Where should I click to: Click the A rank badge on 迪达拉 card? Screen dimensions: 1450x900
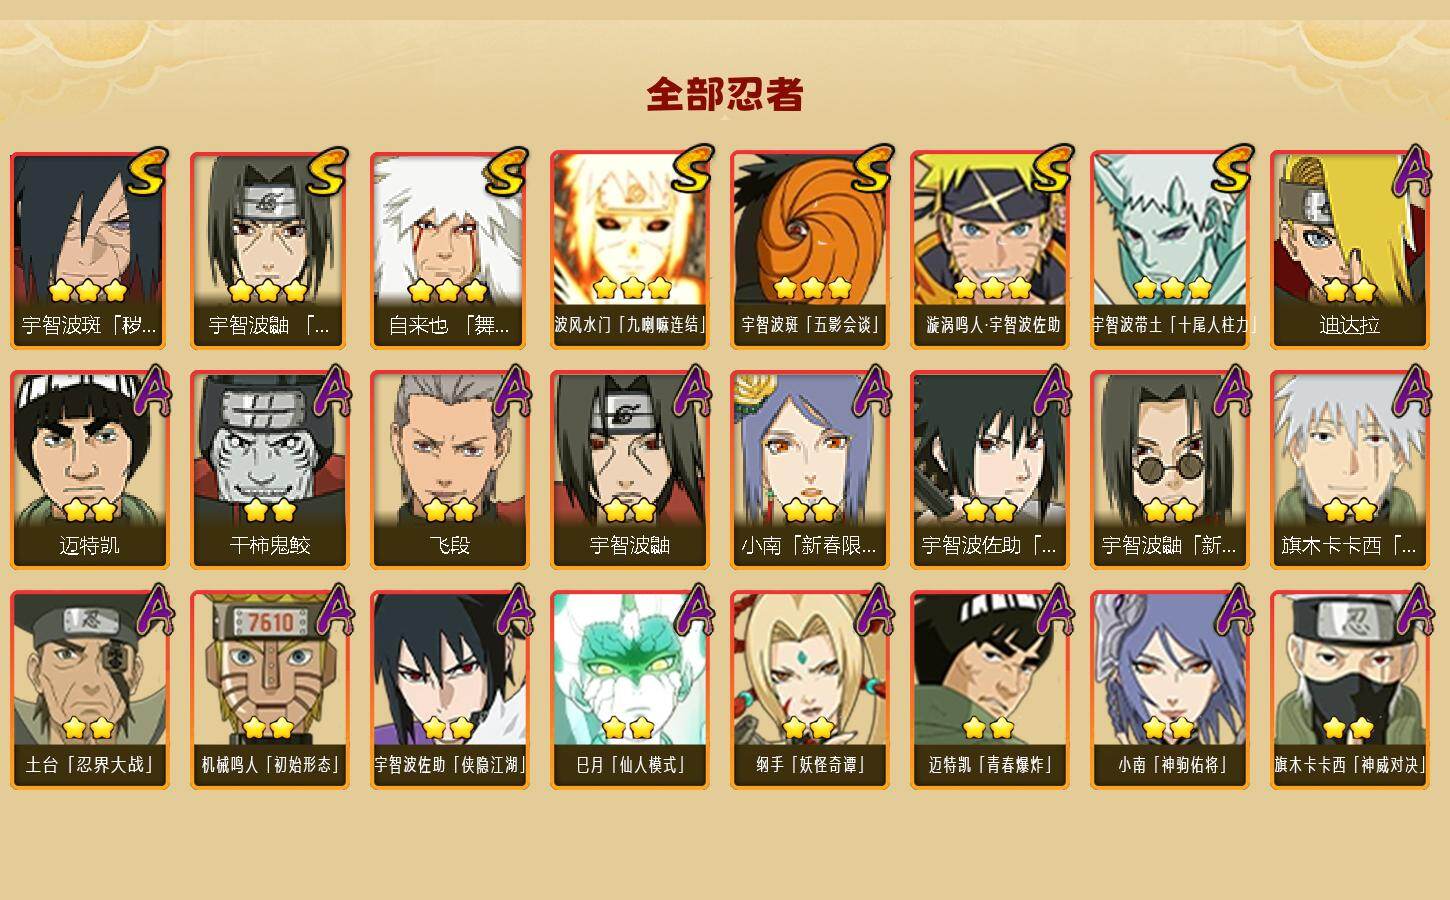[1413, 170]
